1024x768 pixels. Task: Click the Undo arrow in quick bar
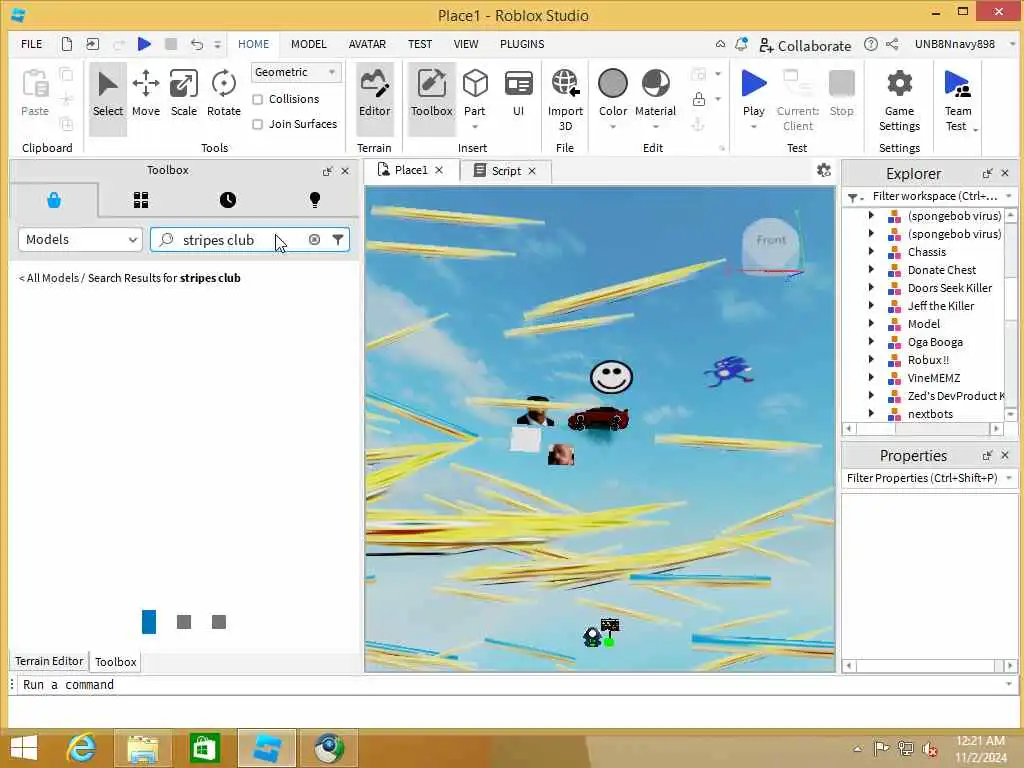[197, 44]
